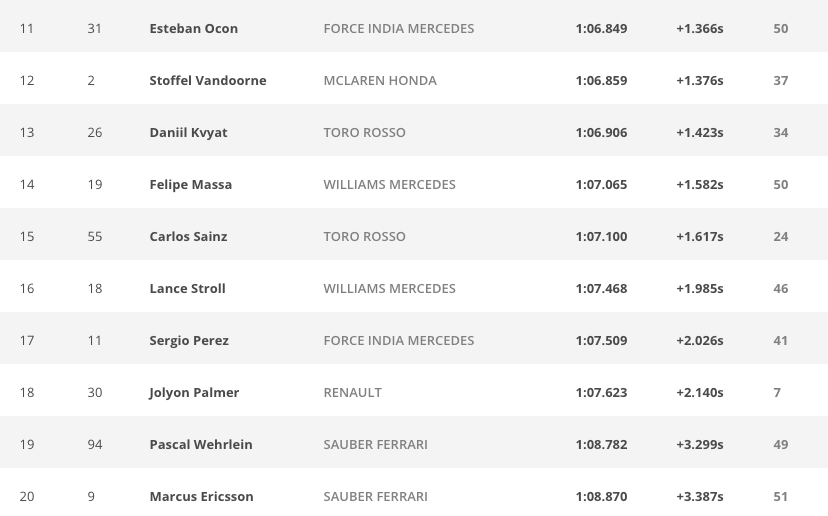Click car number 94
Viewport: 828px width, 516px height.
coord(95,444)
